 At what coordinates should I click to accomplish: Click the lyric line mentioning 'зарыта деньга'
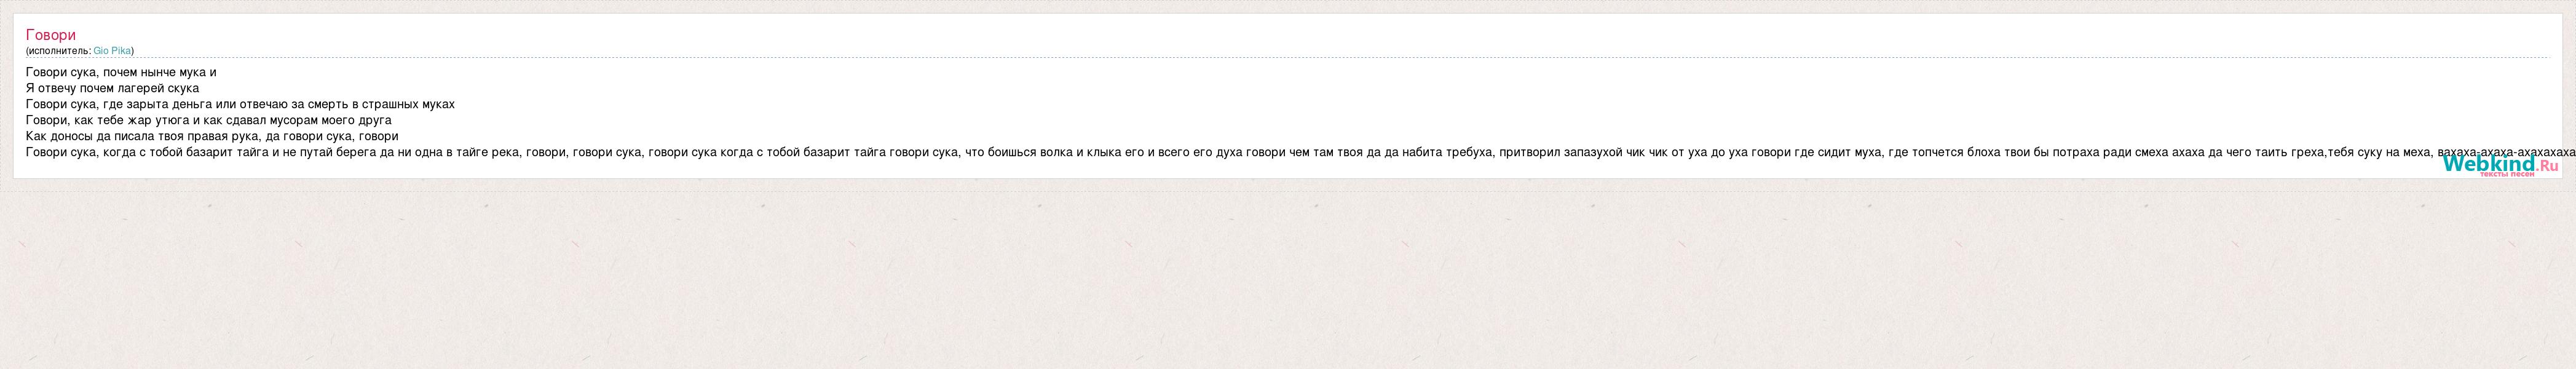240,104
